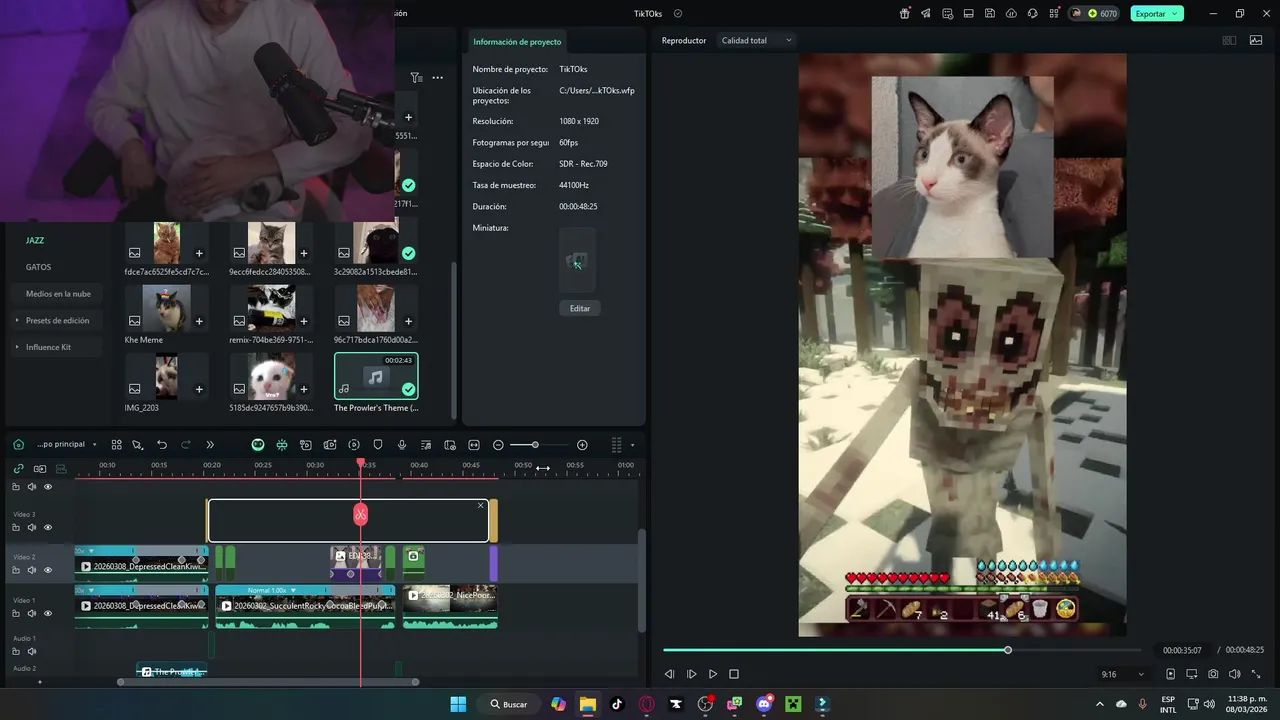Adjust the timeline zoom slider handle
The image size is (1280, 720).
[x=535, y=444]
